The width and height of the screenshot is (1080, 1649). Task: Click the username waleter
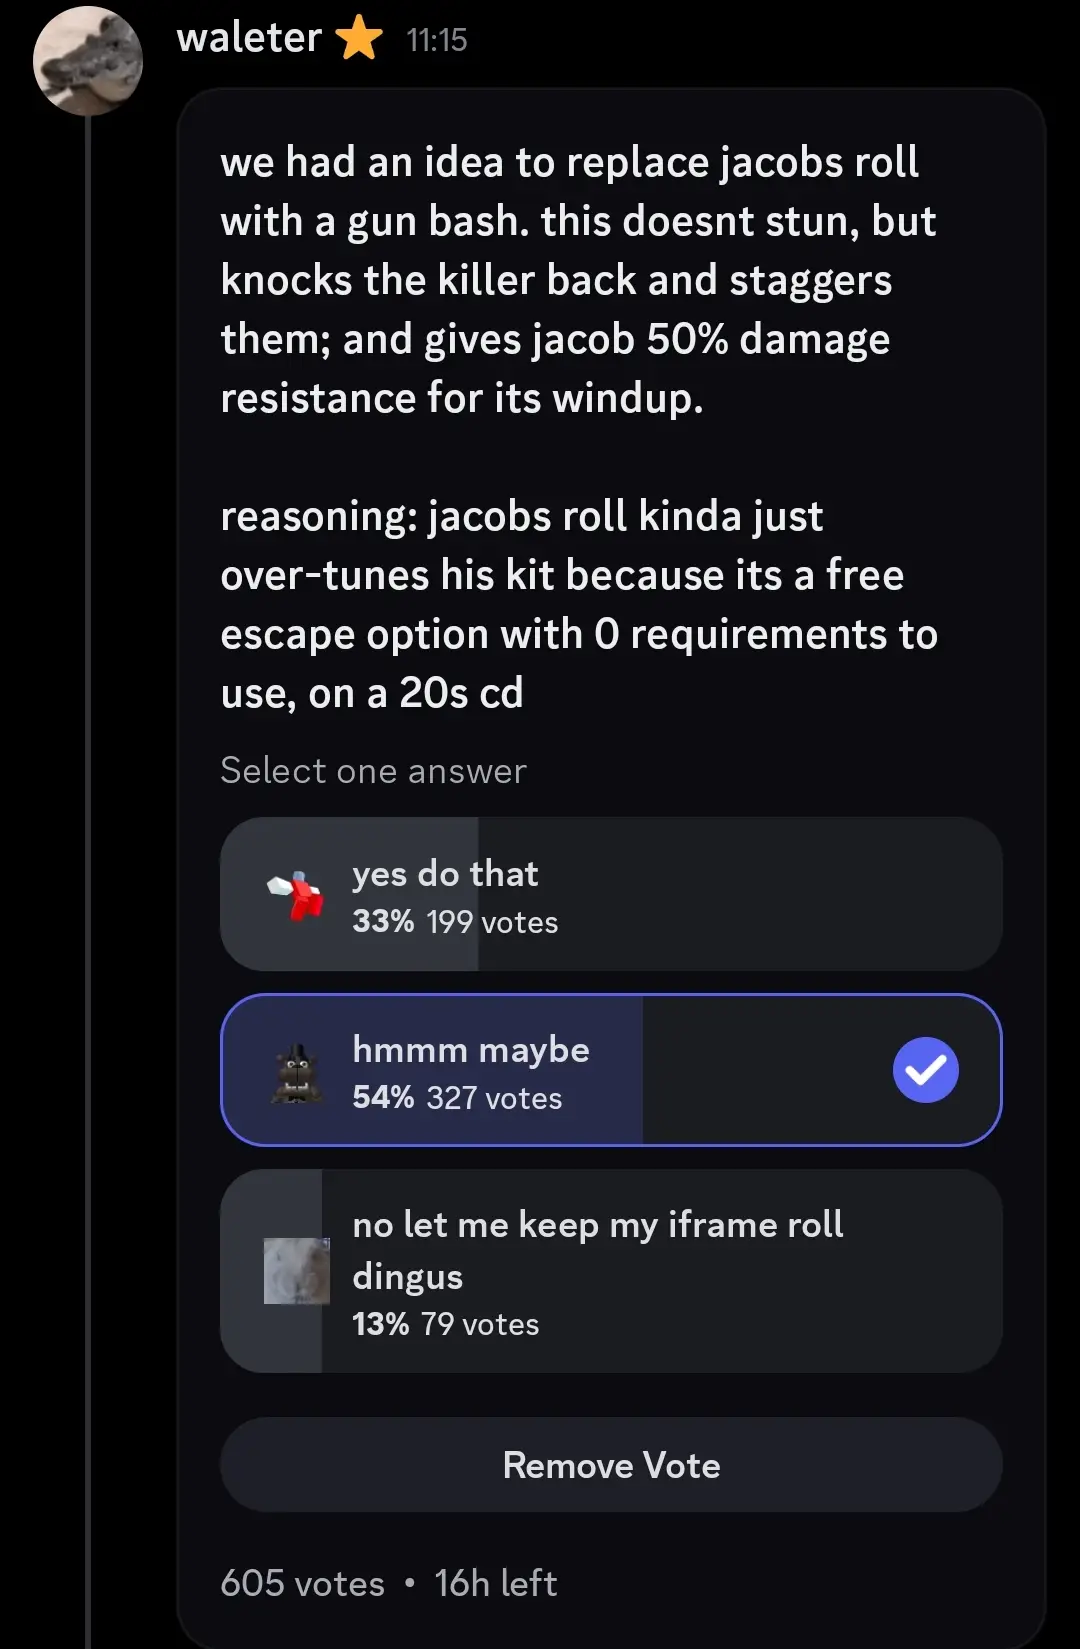coord(246,38)
